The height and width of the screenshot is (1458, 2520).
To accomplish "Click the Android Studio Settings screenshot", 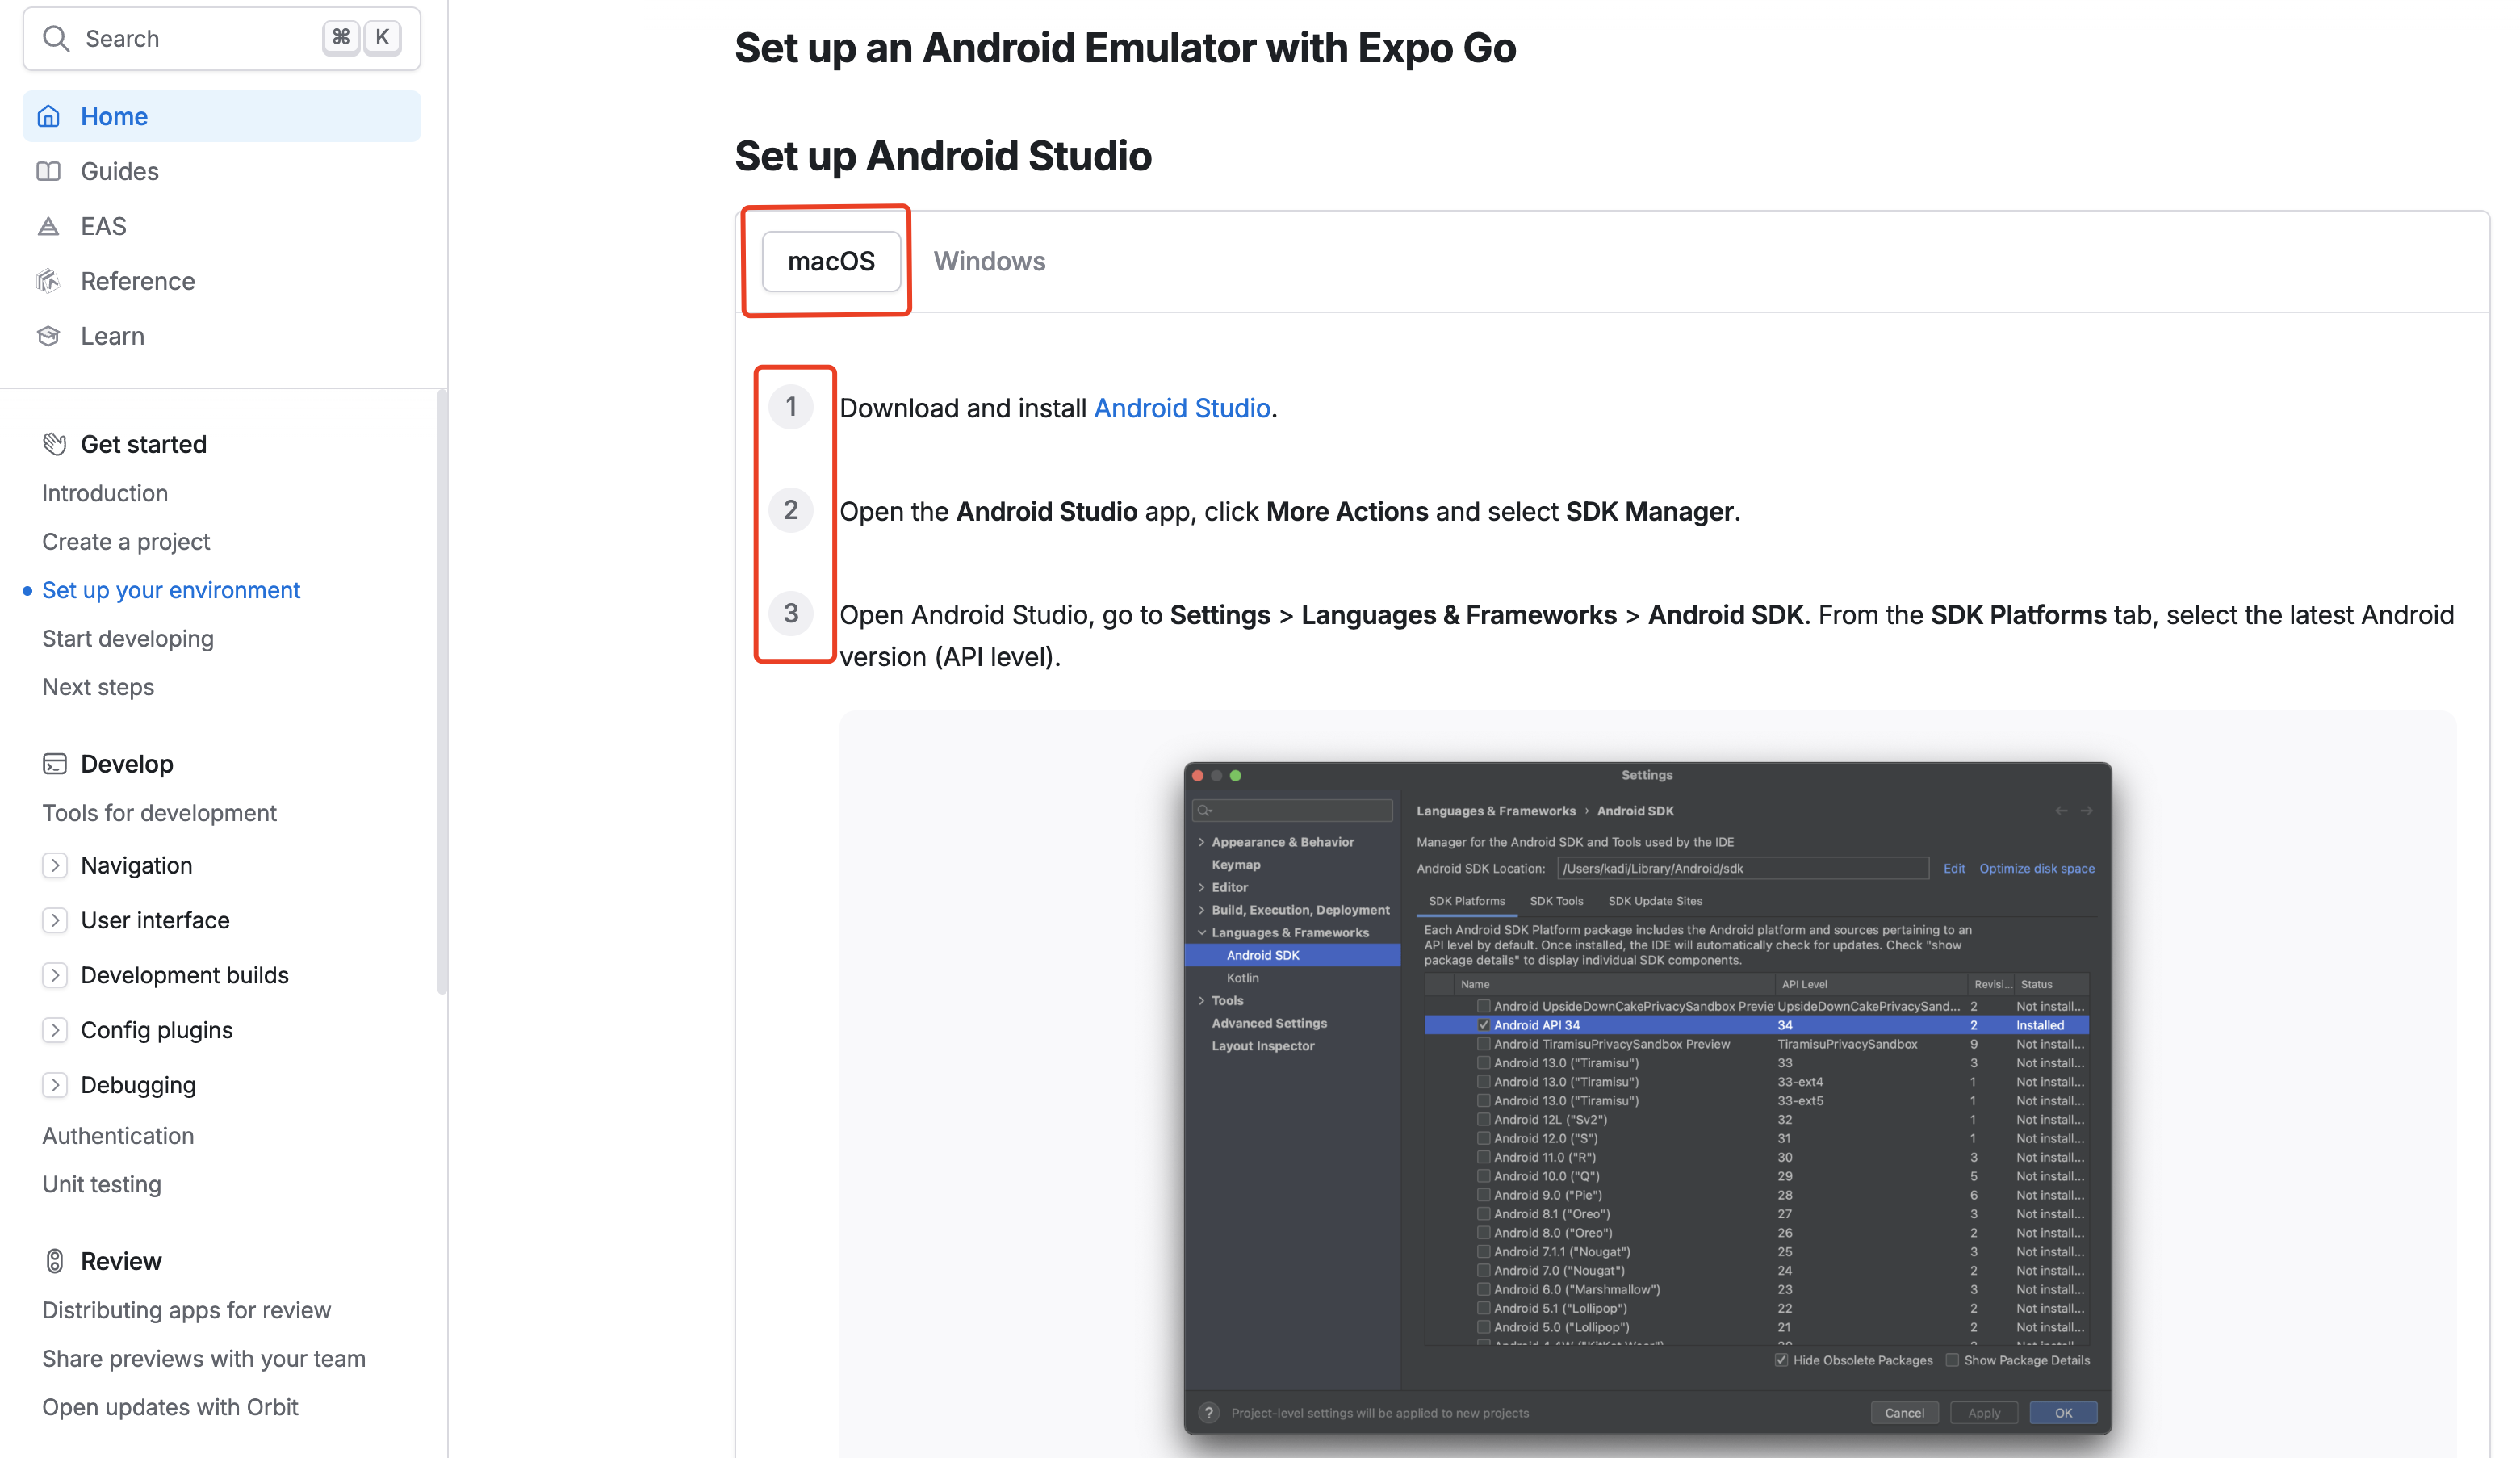I will click(x=1647, y=1097).
